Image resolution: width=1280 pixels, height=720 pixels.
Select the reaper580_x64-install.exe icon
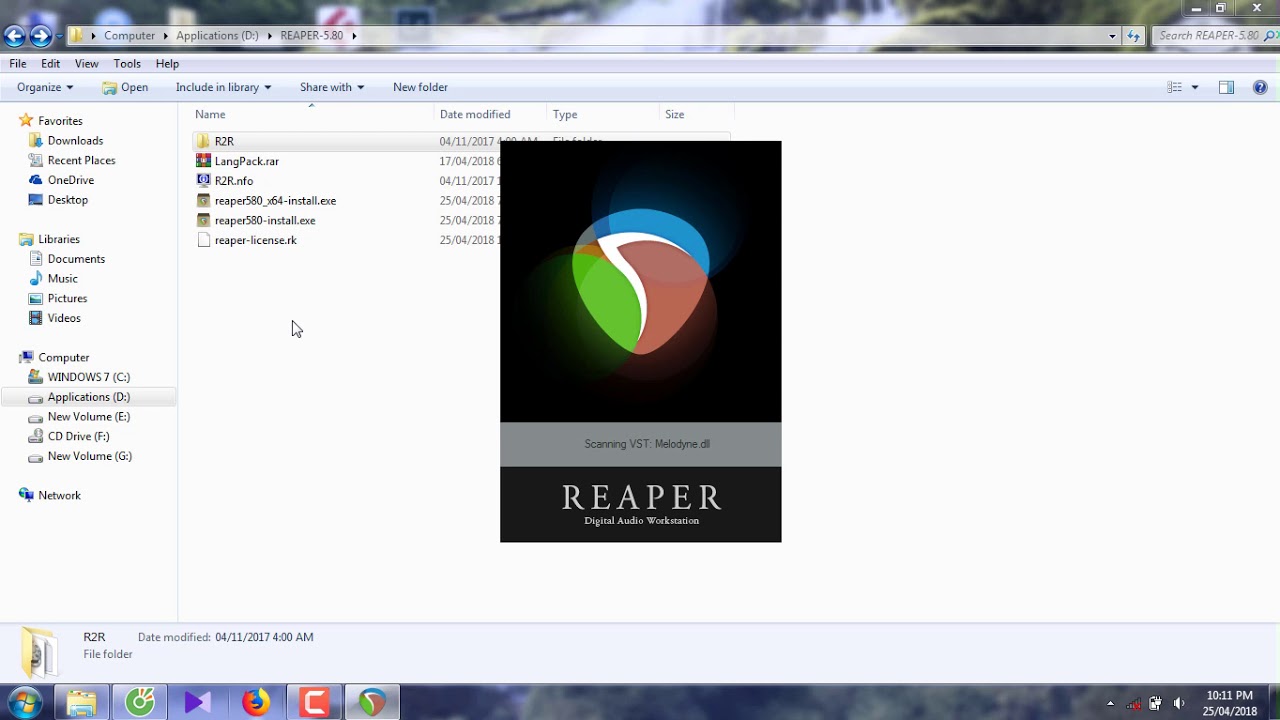click(x=203, y=200)
